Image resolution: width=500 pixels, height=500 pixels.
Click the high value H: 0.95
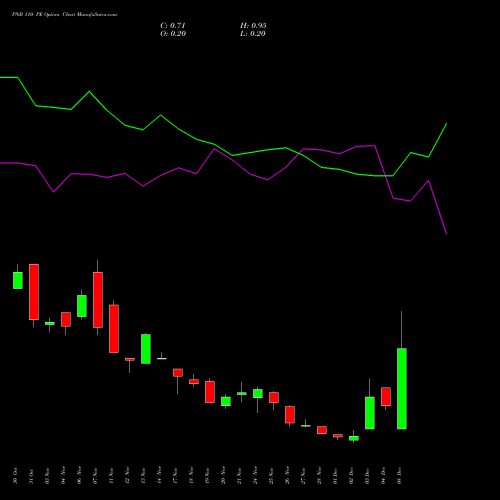tap(253, 26)
